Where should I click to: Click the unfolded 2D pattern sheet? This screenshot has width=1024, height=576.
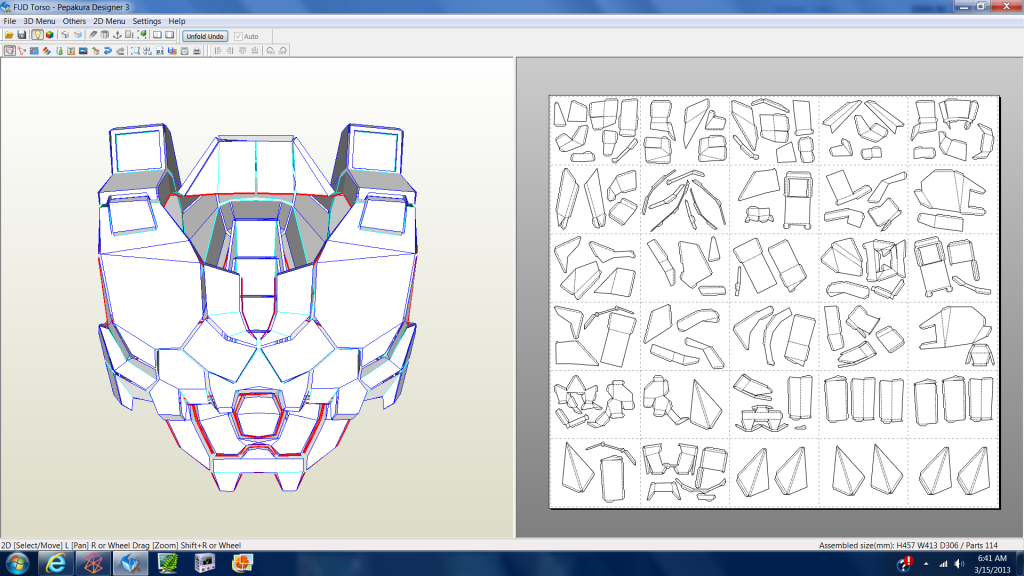(x=775, y=302)
